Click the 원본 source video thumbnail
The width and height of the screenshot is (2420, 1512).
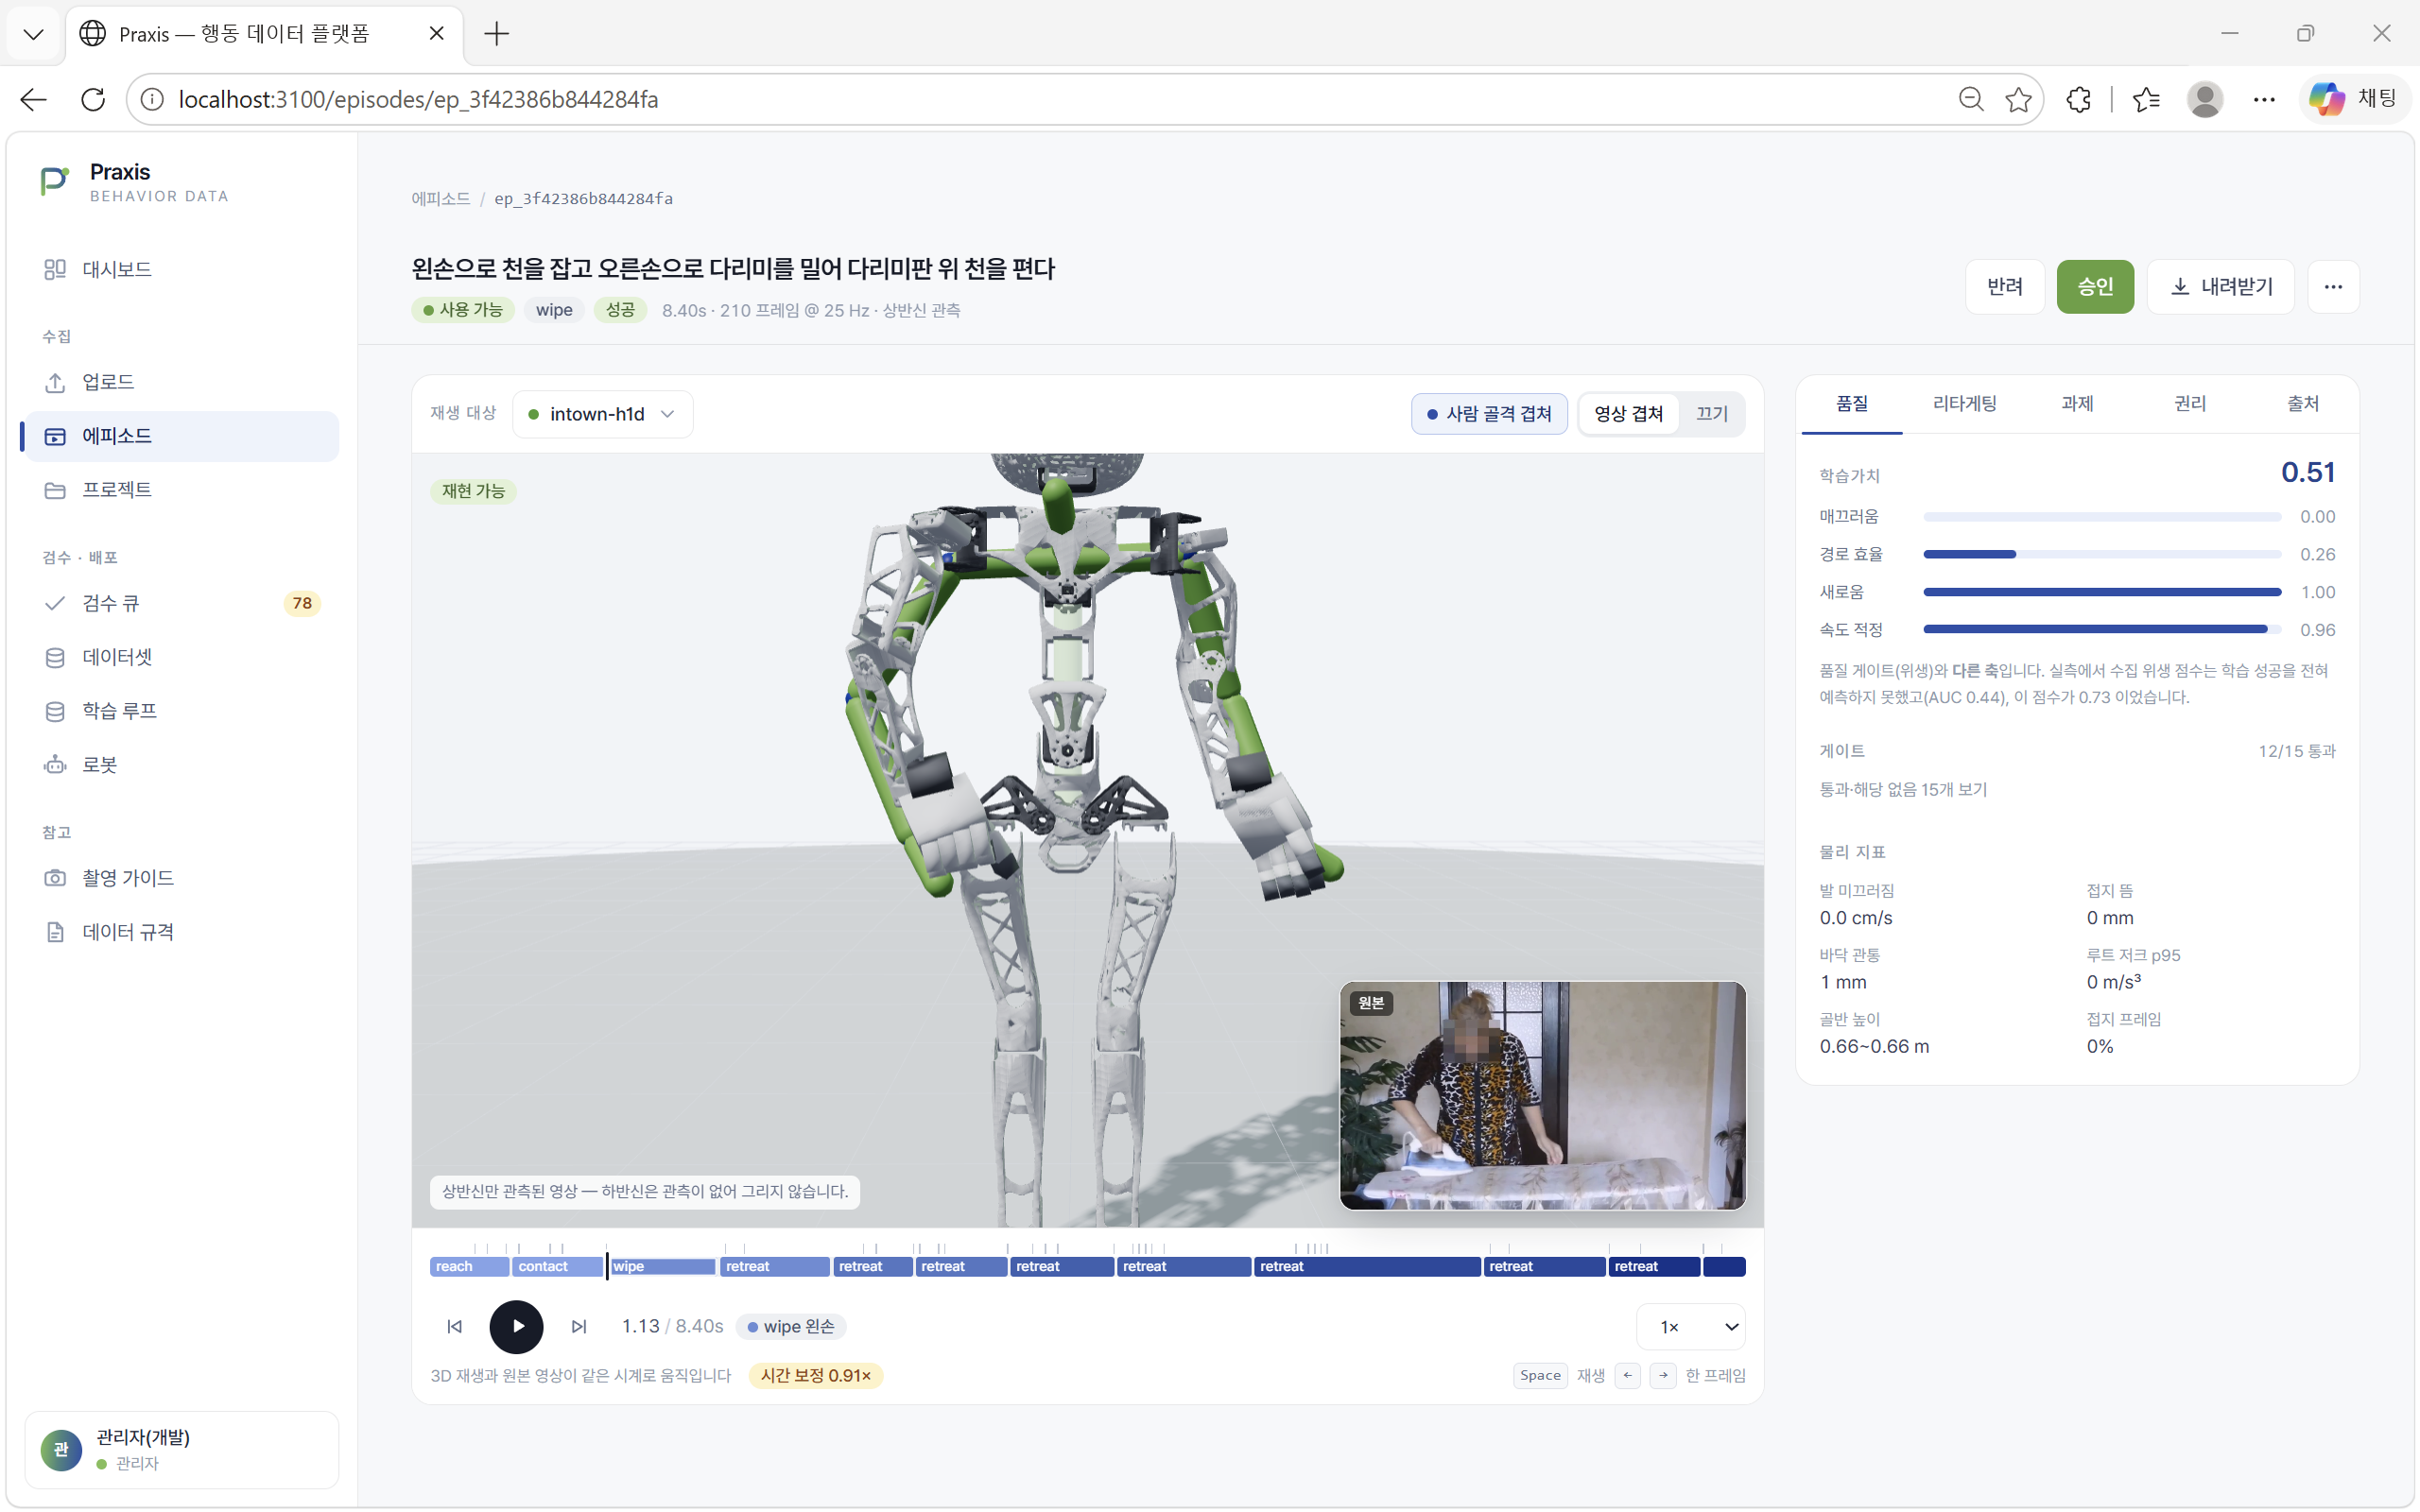pyautogui.click(x=1542, y=1096)
